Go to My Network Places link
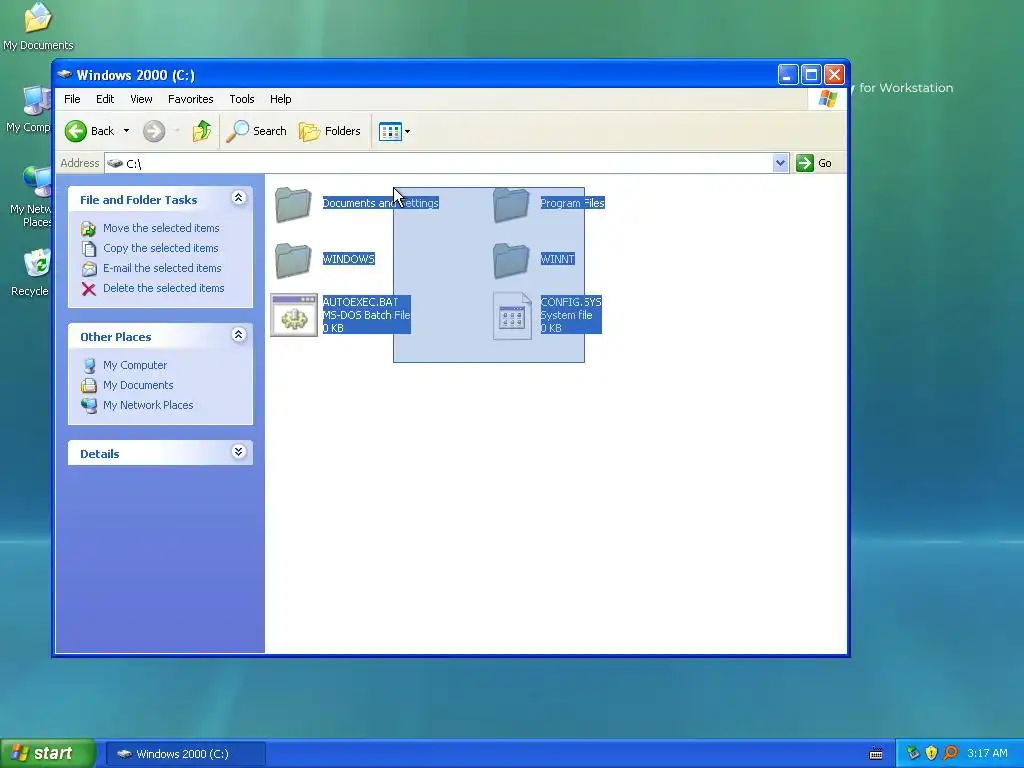Viewport: 1024px width, 768px height. pos(148,405)
